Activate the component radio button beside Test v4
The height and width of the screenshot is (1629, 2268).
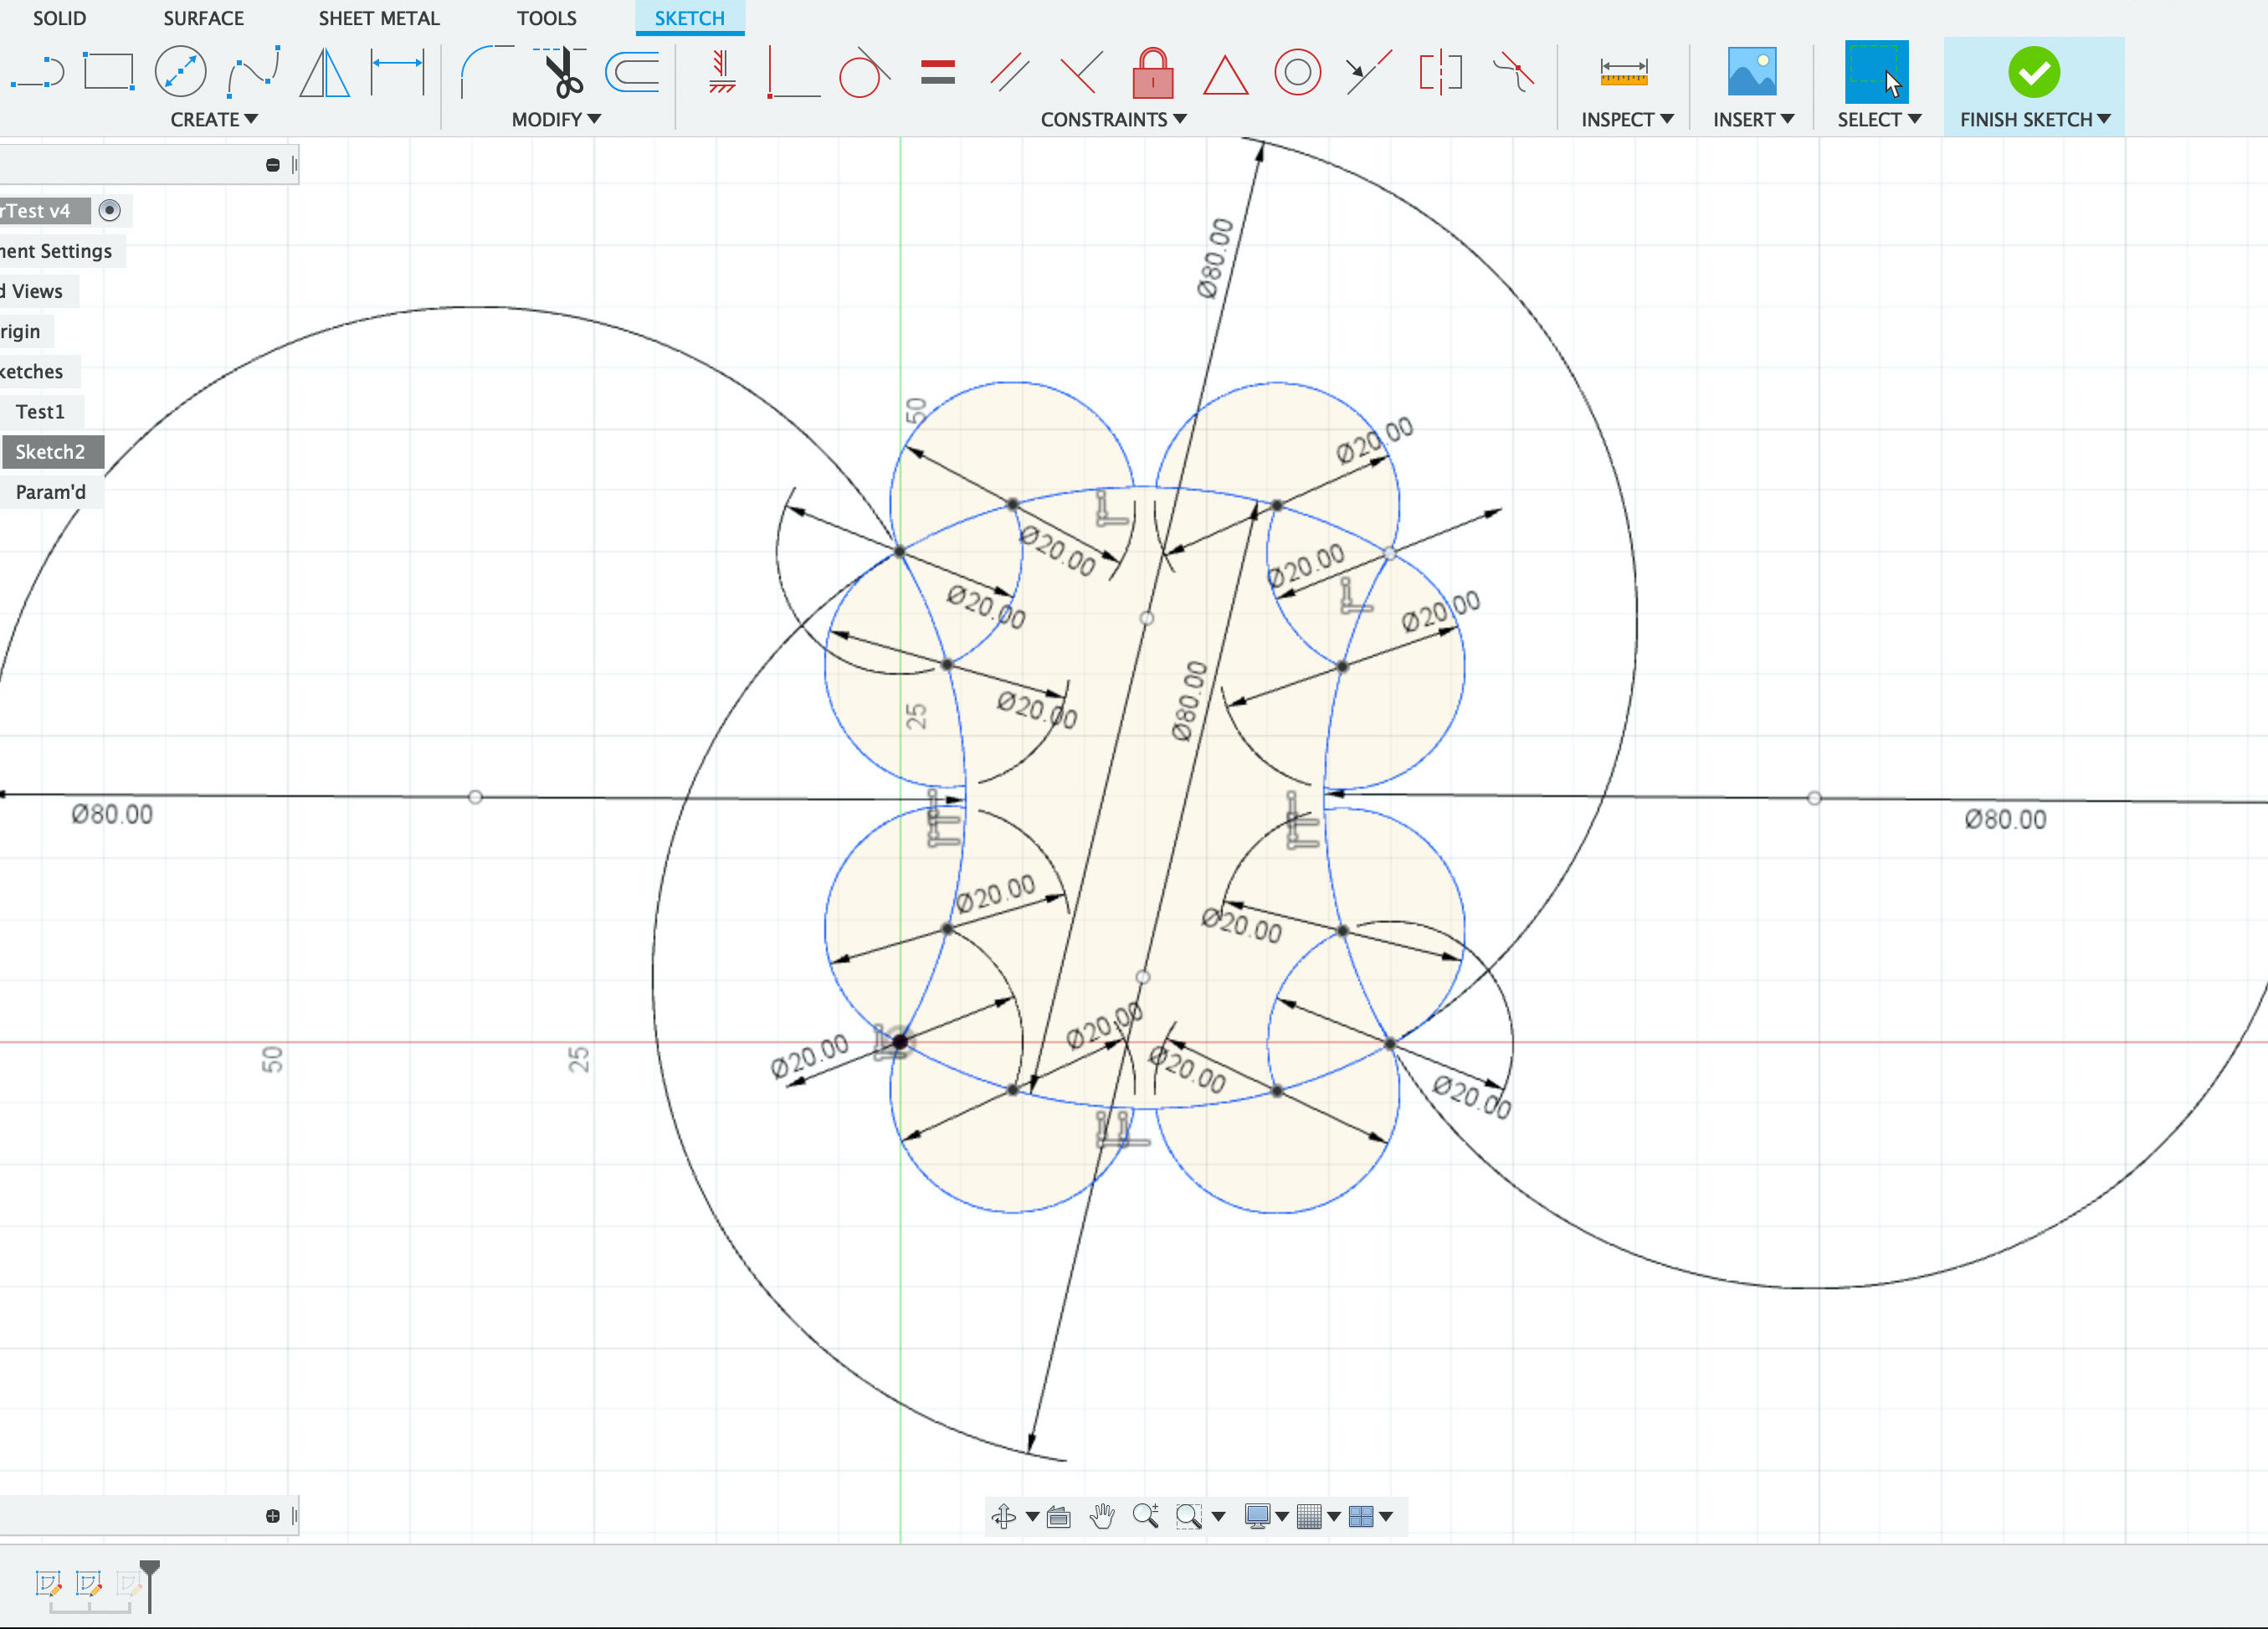[110, 211]
